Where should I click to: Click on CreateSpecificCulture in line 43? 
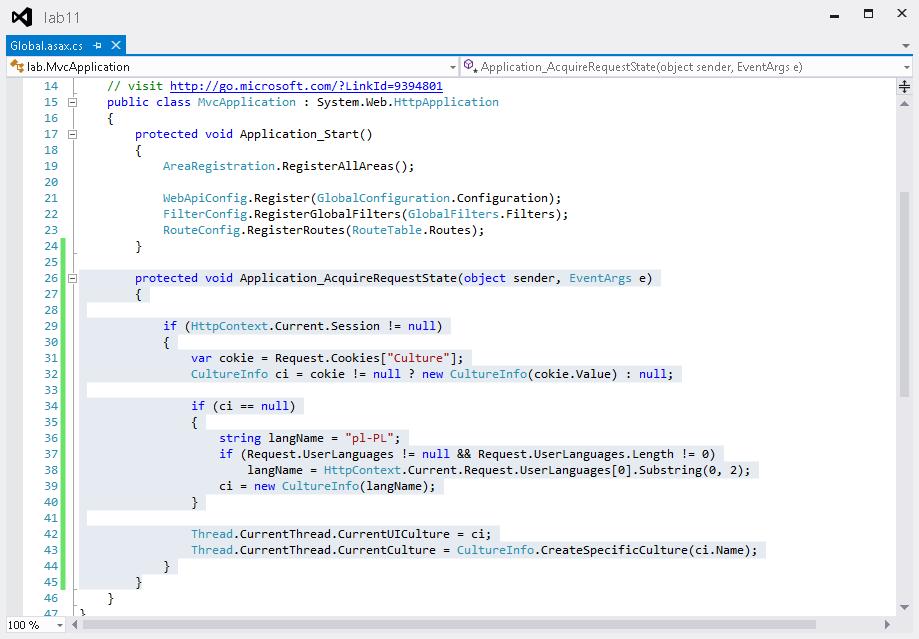[x=614, y=550]
